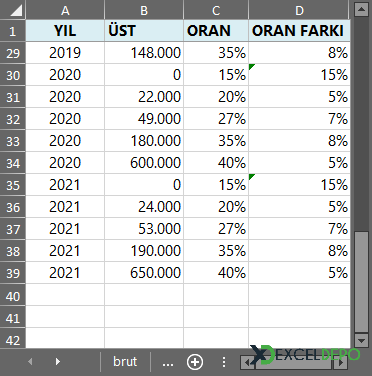
Task: Click the next sheet navigation arrow
Action: point(58,362)
